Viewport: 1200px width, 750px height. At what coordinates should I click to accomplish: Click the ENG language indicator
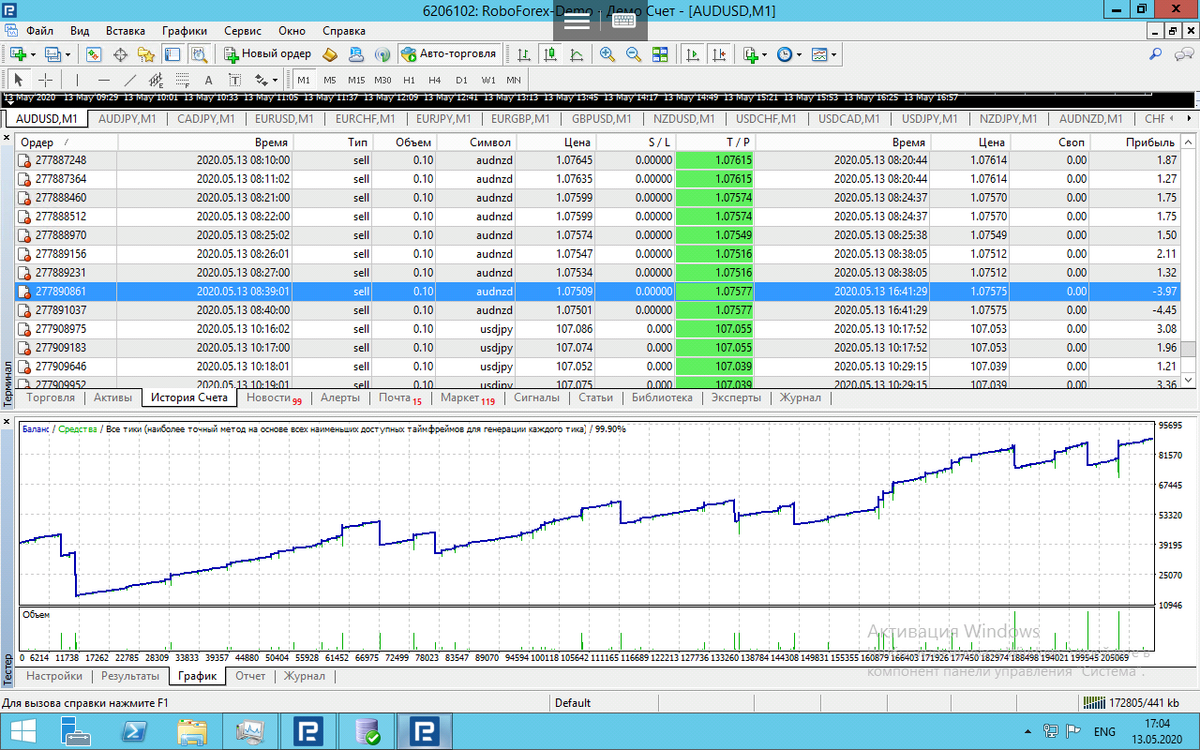[1105, 732]
